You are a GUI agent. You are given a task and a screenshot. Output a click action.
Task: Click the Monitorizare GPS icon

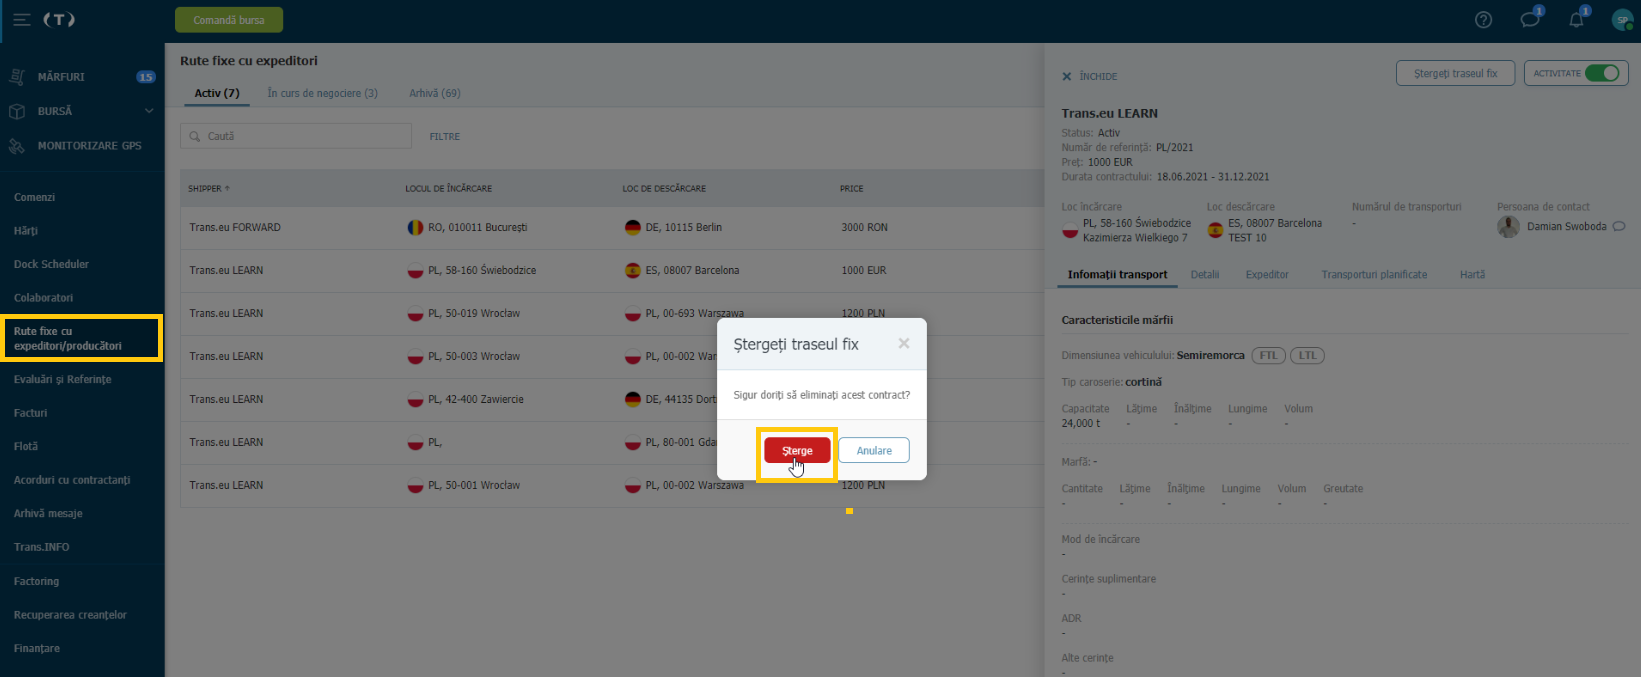[x=17, y=146]
